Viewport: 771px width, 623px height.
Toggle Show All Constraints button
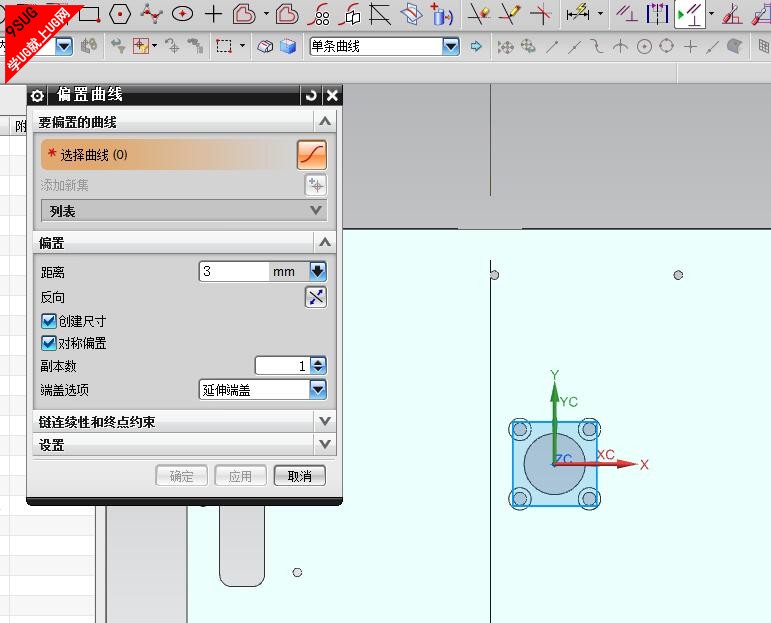pos(689,14)
